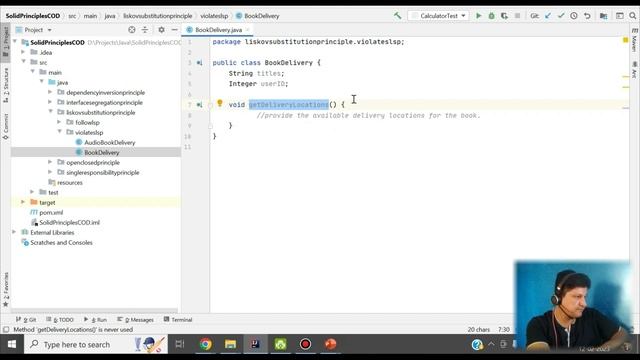Viewport: 640px width, 360px height.
Task: Click the red record app taskbar icon
Action: pos(305,344)
